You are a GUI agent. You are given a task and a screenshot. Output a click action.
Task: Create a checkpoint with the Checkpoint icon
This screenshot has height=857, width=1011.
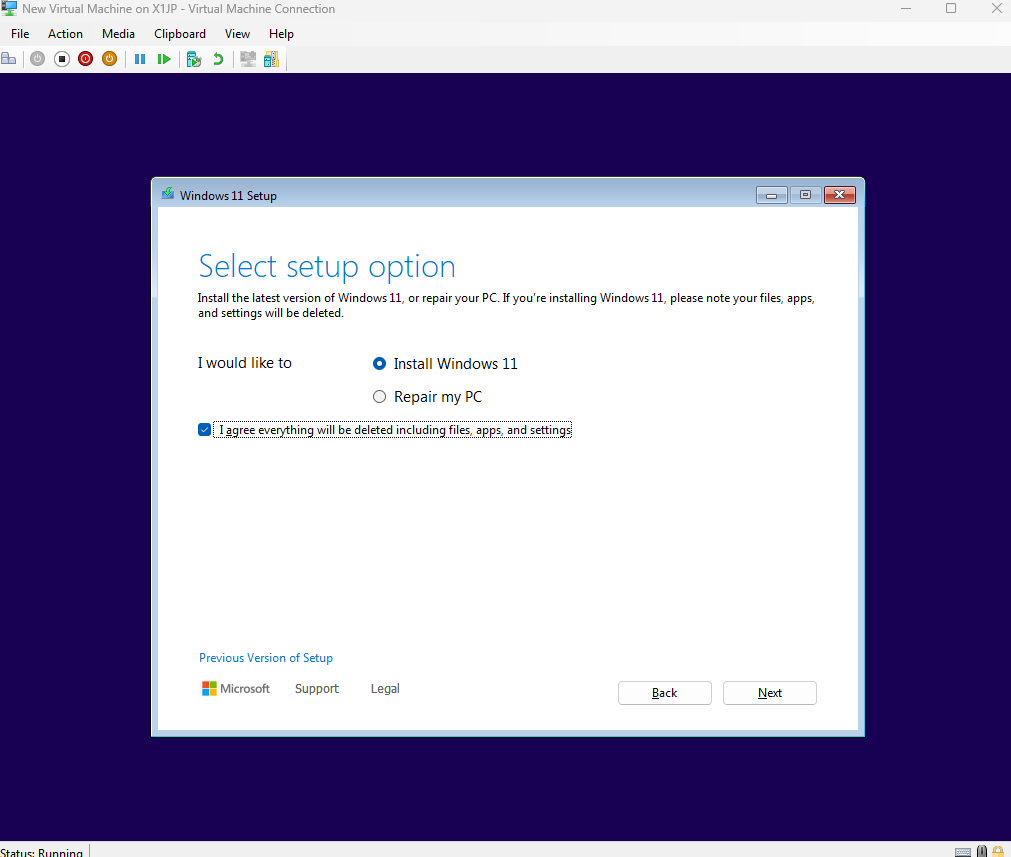click(194, 59)
